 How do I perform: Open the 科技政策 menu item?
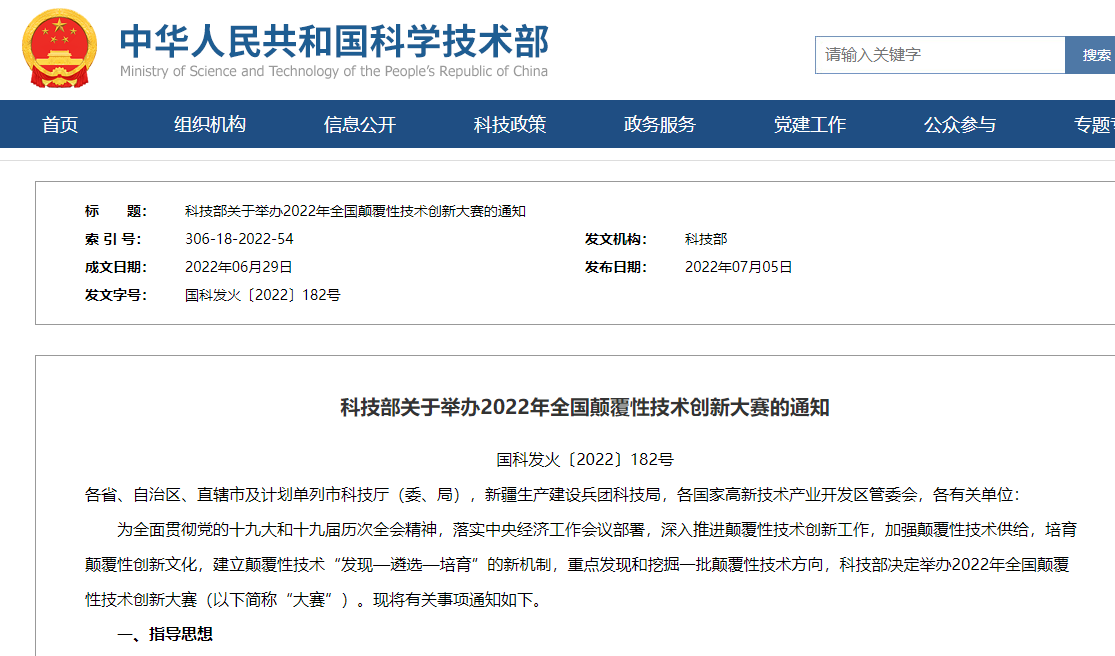(510, 125)
